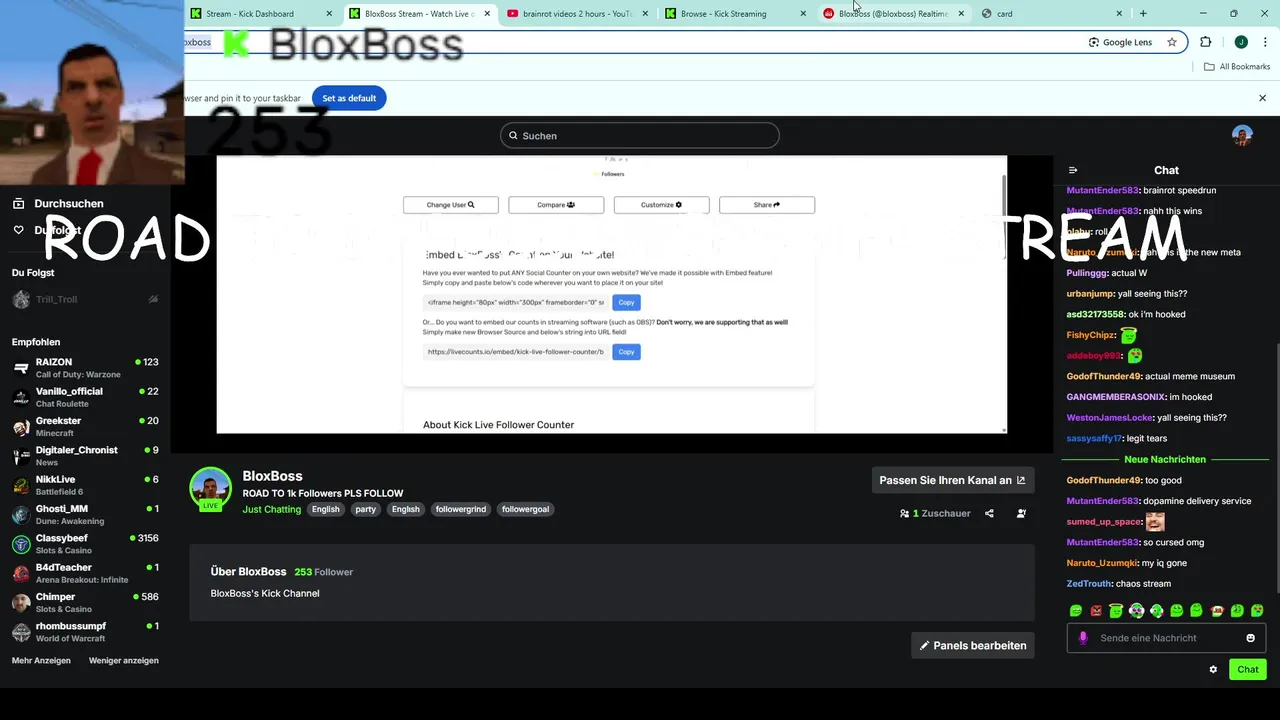This screenshot has width=1280, height=720.
Task: Open the Durchsuchen browse icon in sidebar
Action: [x=18, y=203]
